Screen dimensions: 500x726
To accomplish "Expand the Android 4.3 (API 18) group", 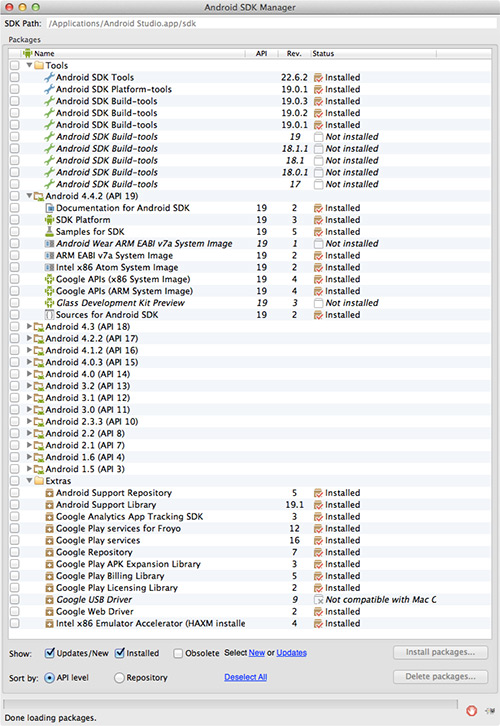I will coord(29,326).
